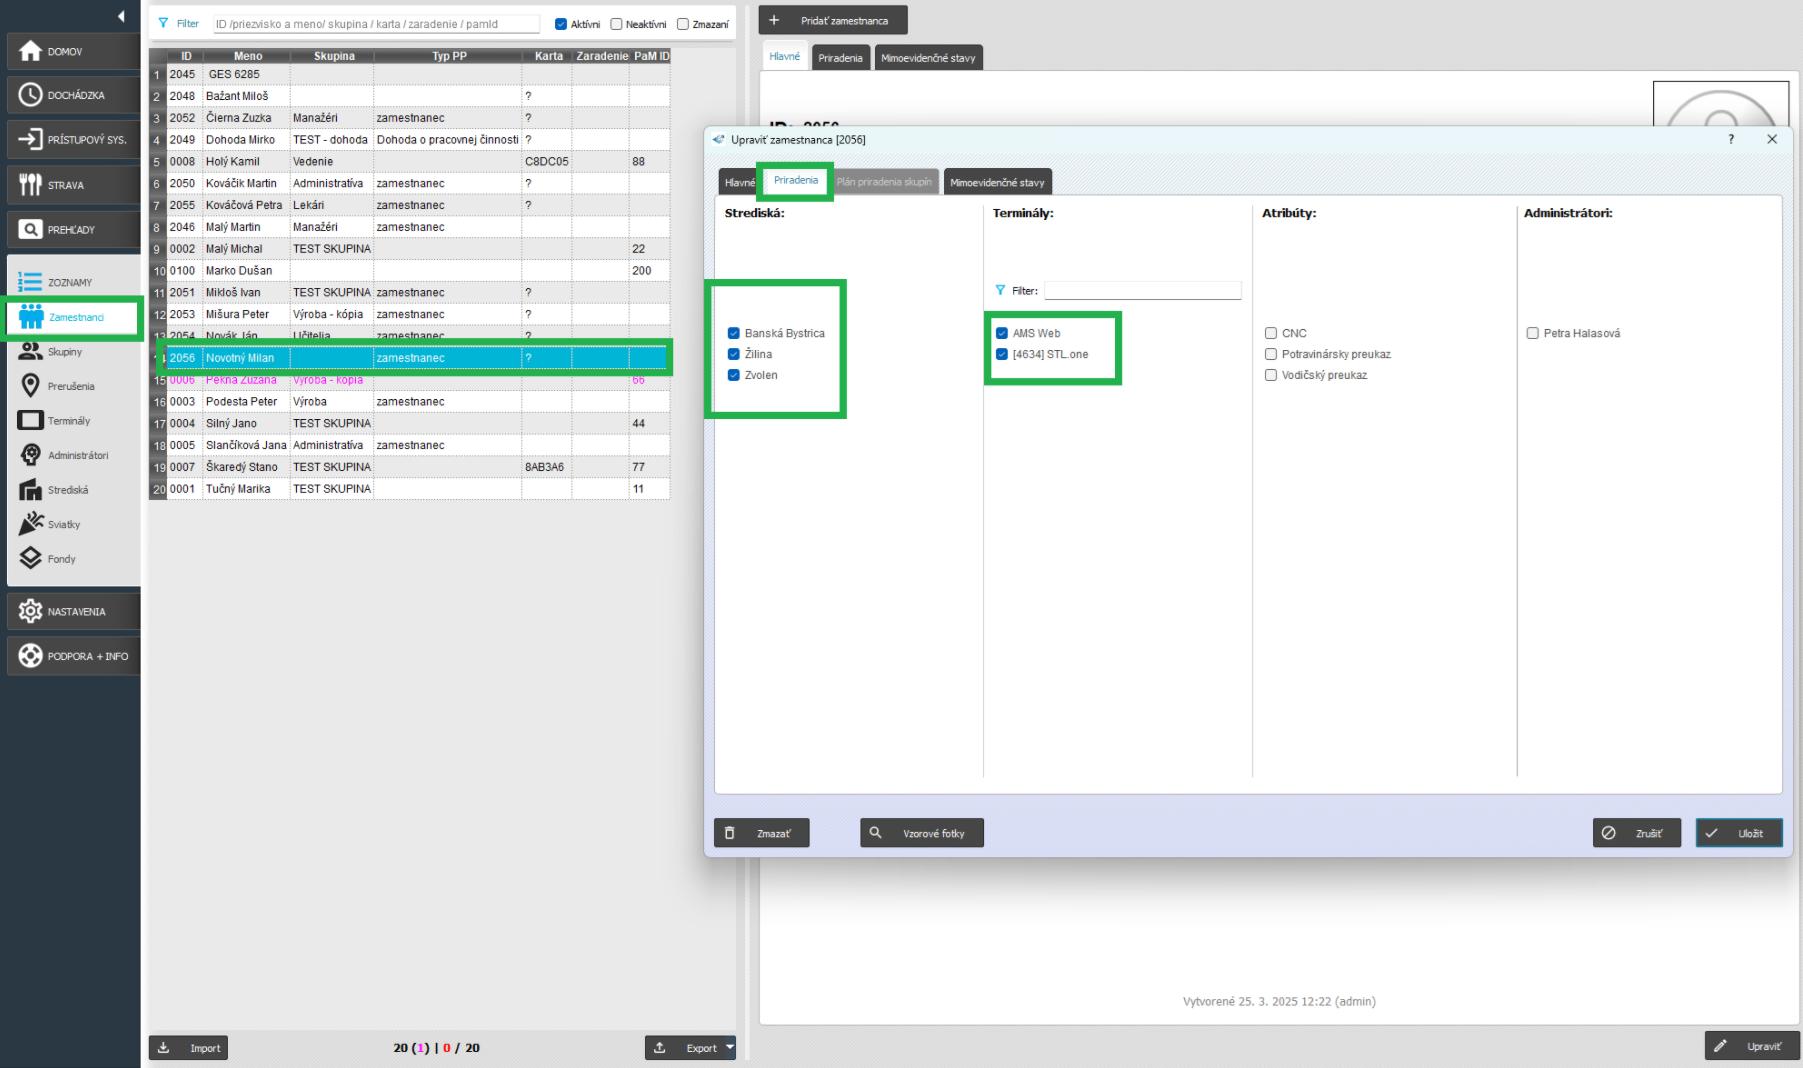Open the Nastavenia gear icon
The image size is (1803, 1068).
click(30, 611)
